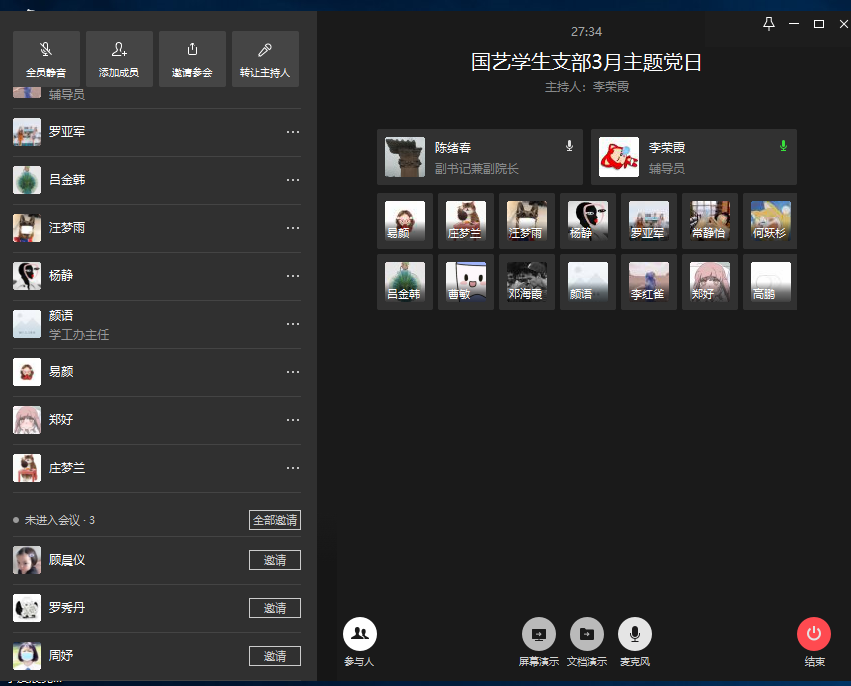This screenshot has width=851, height=686.
Task: Invite 罗秀丹 to the meeting
Action: [x=274, y=608]
